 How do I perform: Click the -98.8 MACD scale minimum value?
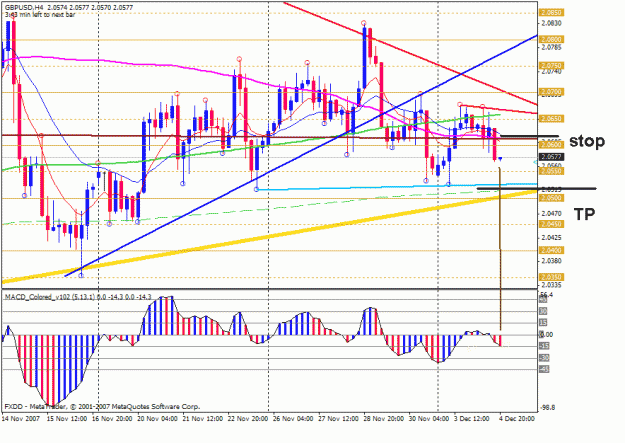pyautogui.click(x=547, y=408)
